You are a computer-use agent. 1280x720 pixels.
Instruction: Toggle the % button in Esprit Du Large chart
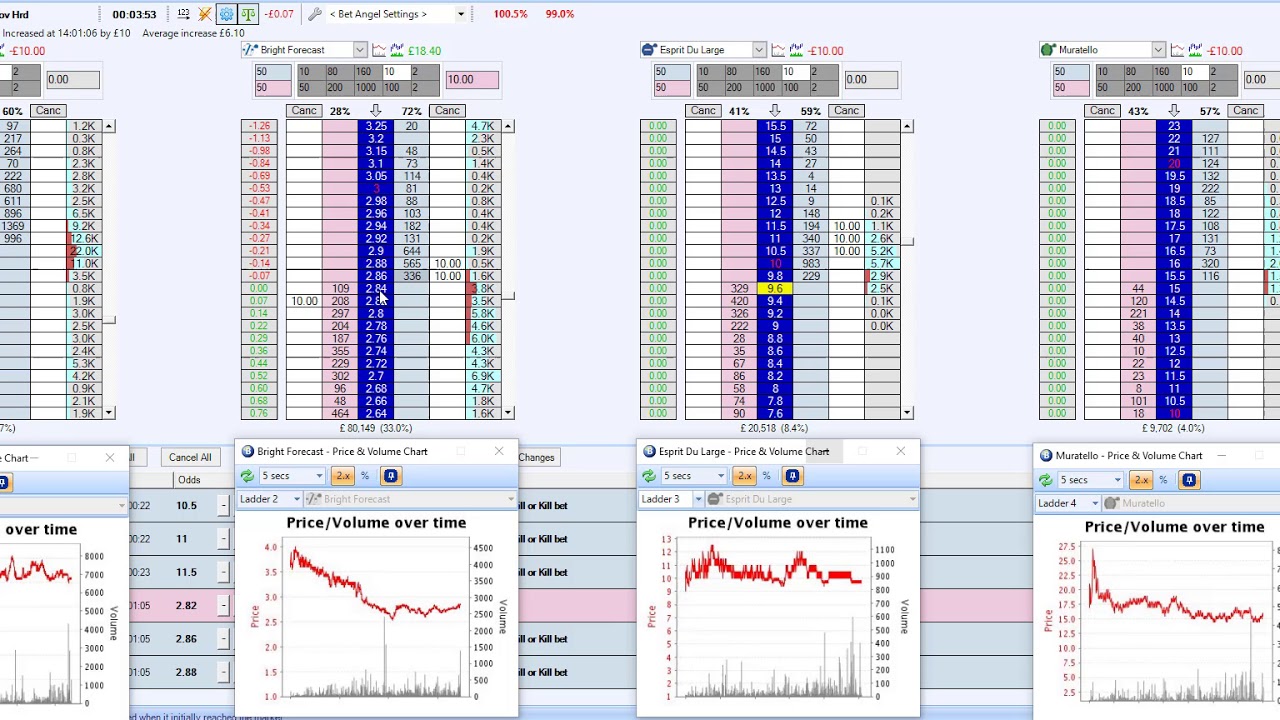click(767, 476)
